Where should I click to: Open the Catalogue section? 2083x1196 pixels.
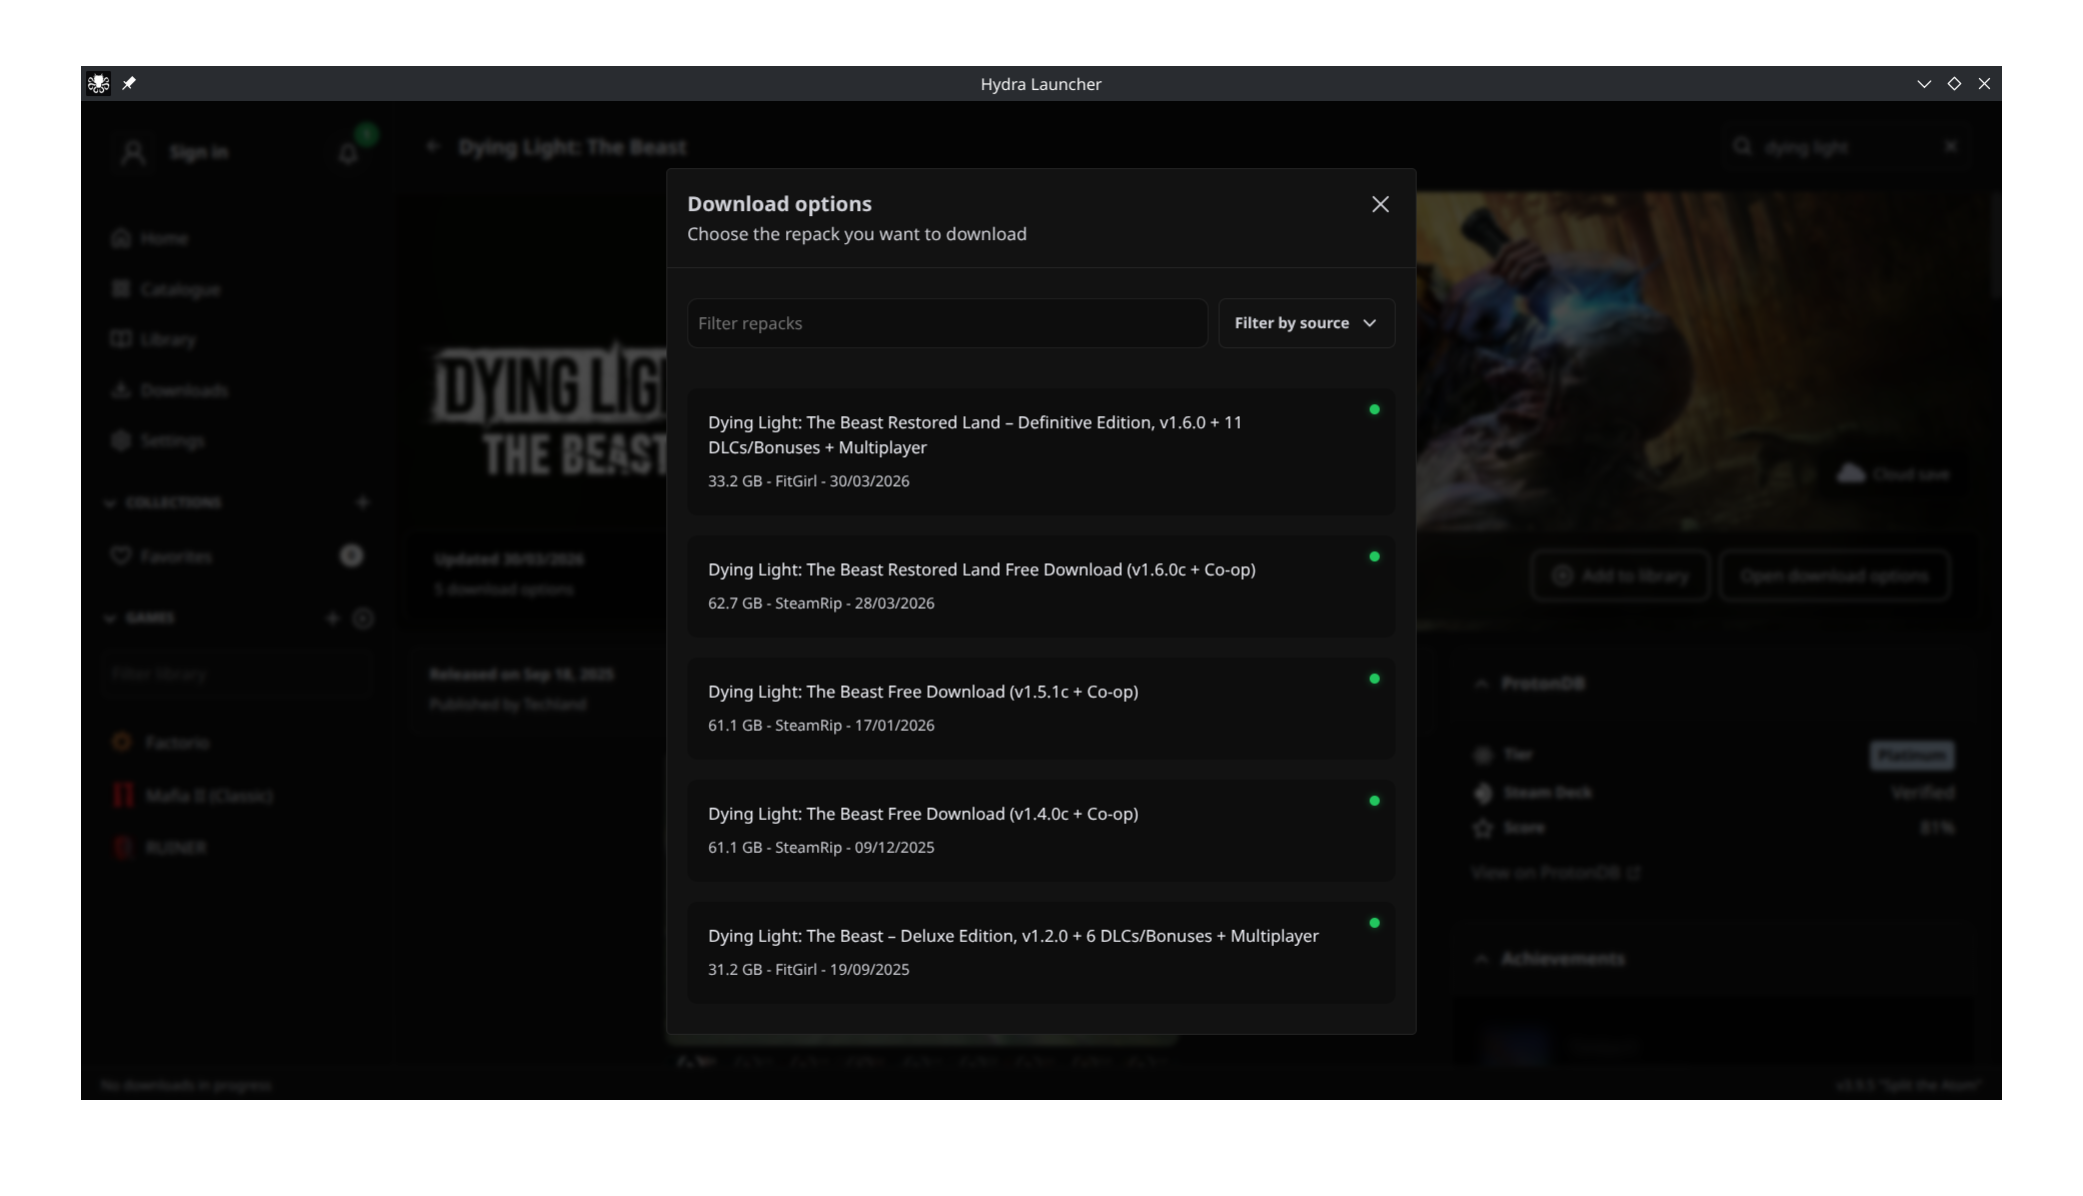180,289
